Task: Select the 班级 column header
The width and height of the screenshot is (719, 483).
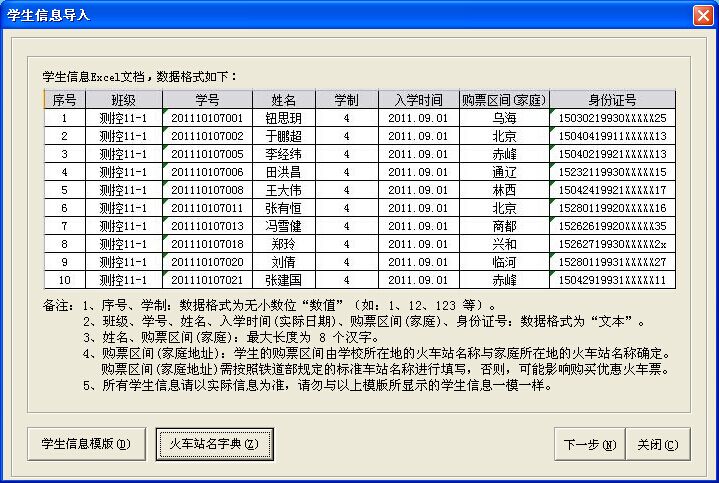Action: pos(123,100)
